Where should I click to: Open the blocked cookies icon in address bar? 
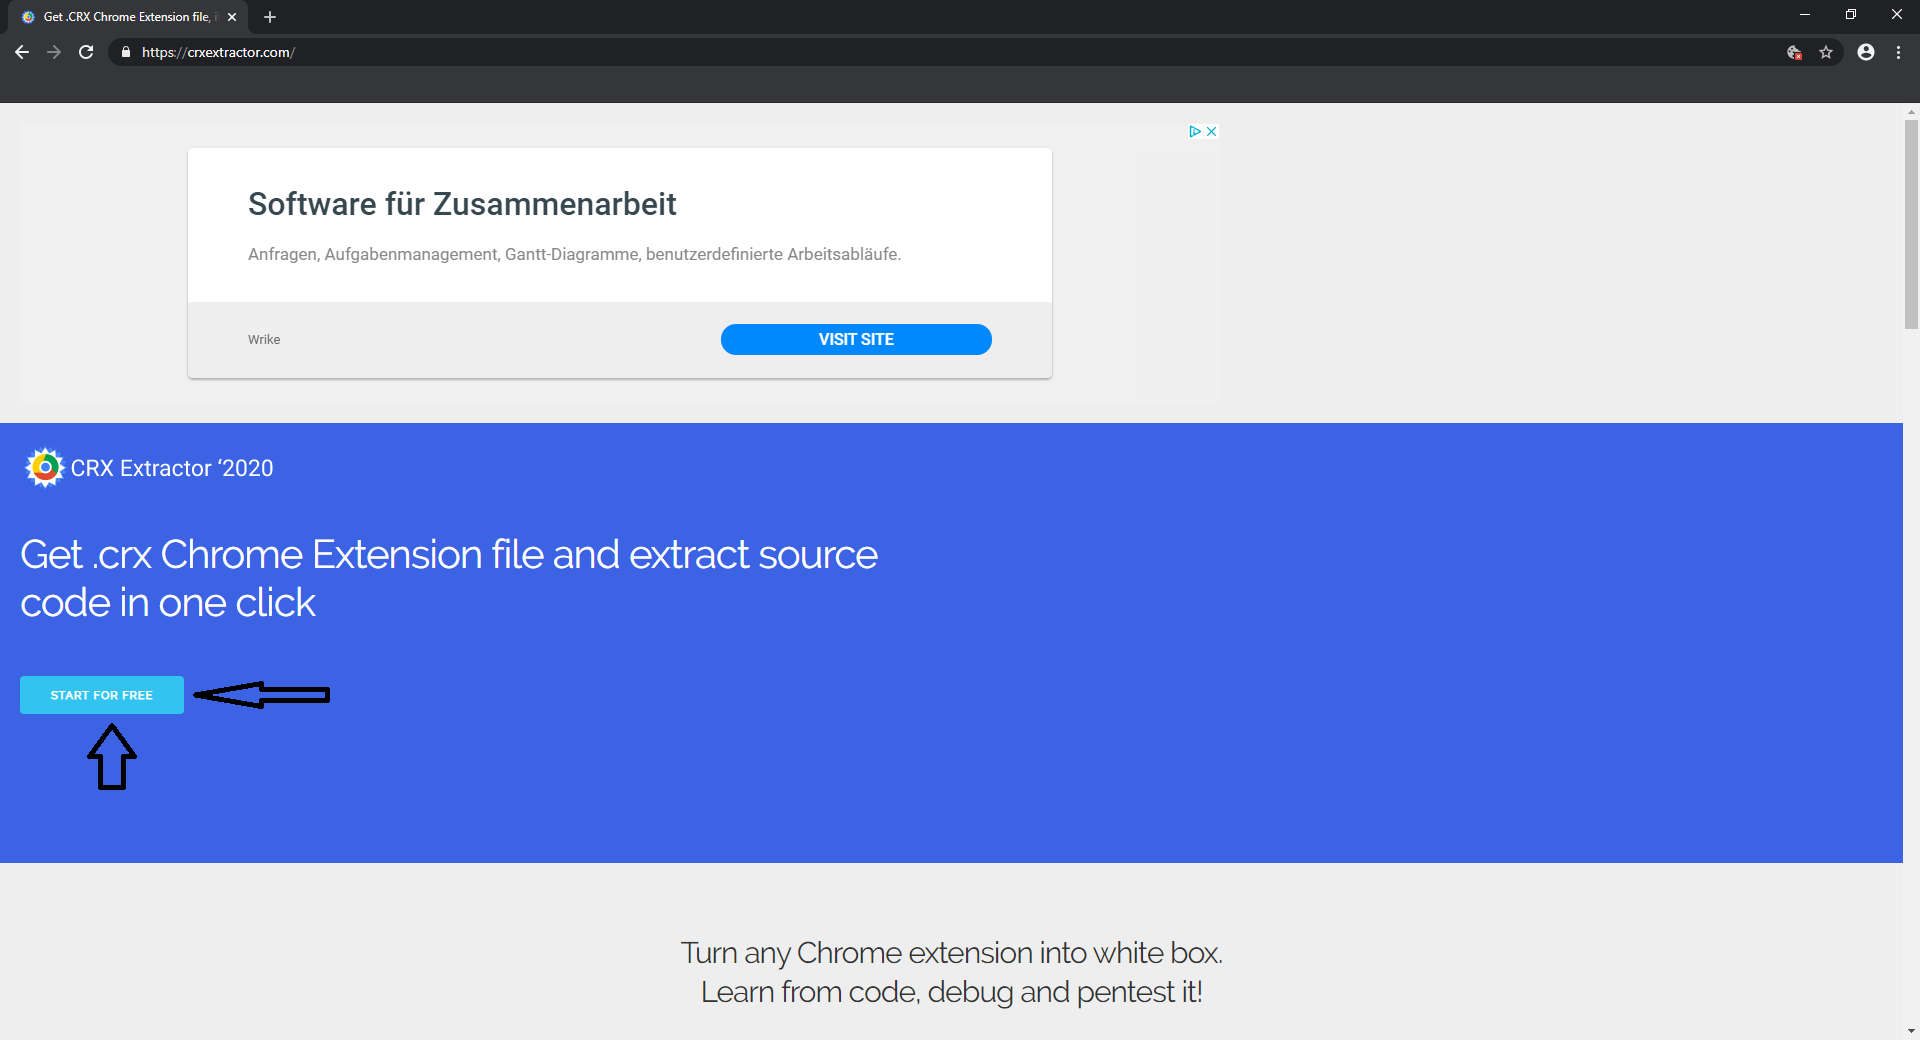1794,52
